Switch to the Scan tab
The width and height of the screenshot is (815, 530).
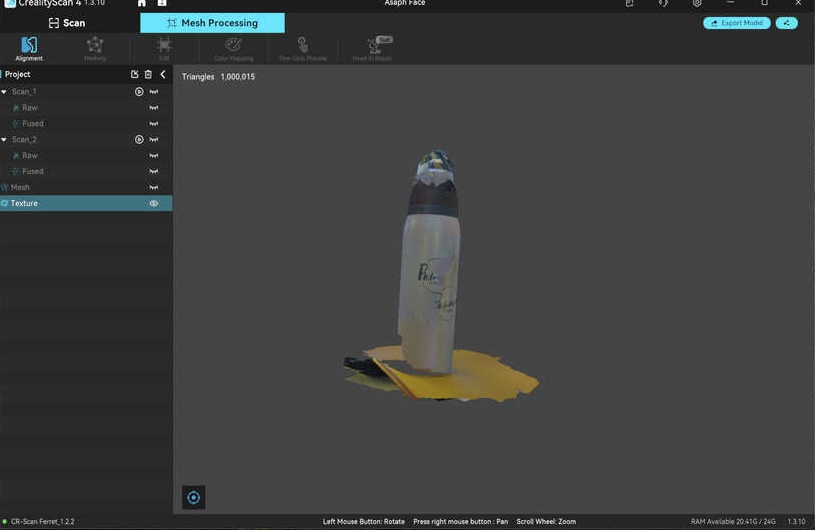tap(68, 23)
